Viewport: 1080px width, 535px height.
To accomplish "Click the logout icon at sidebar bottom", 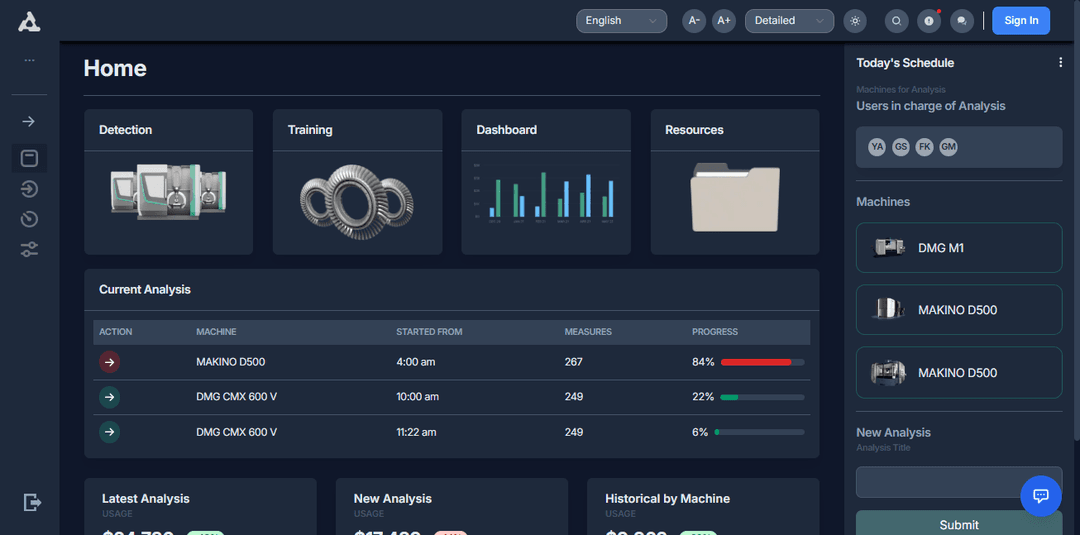I will (x=32, y=503).
